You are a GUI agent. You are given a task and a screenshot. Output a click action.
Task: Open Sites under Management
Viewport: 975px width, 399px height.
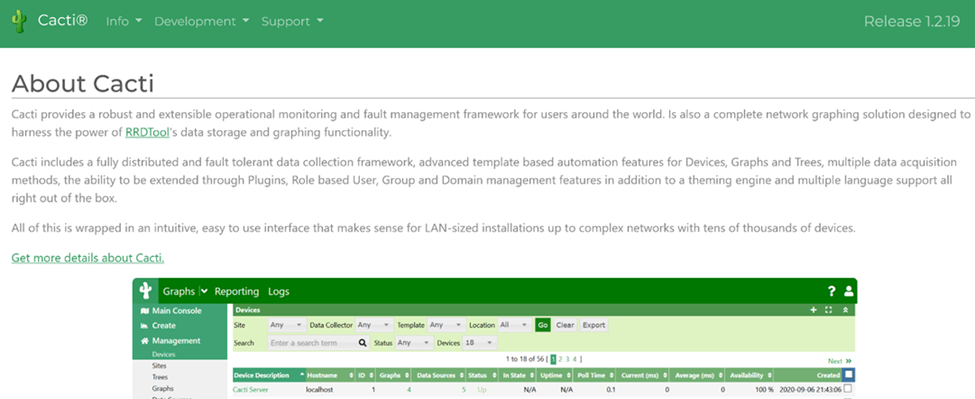click(159, 366)
